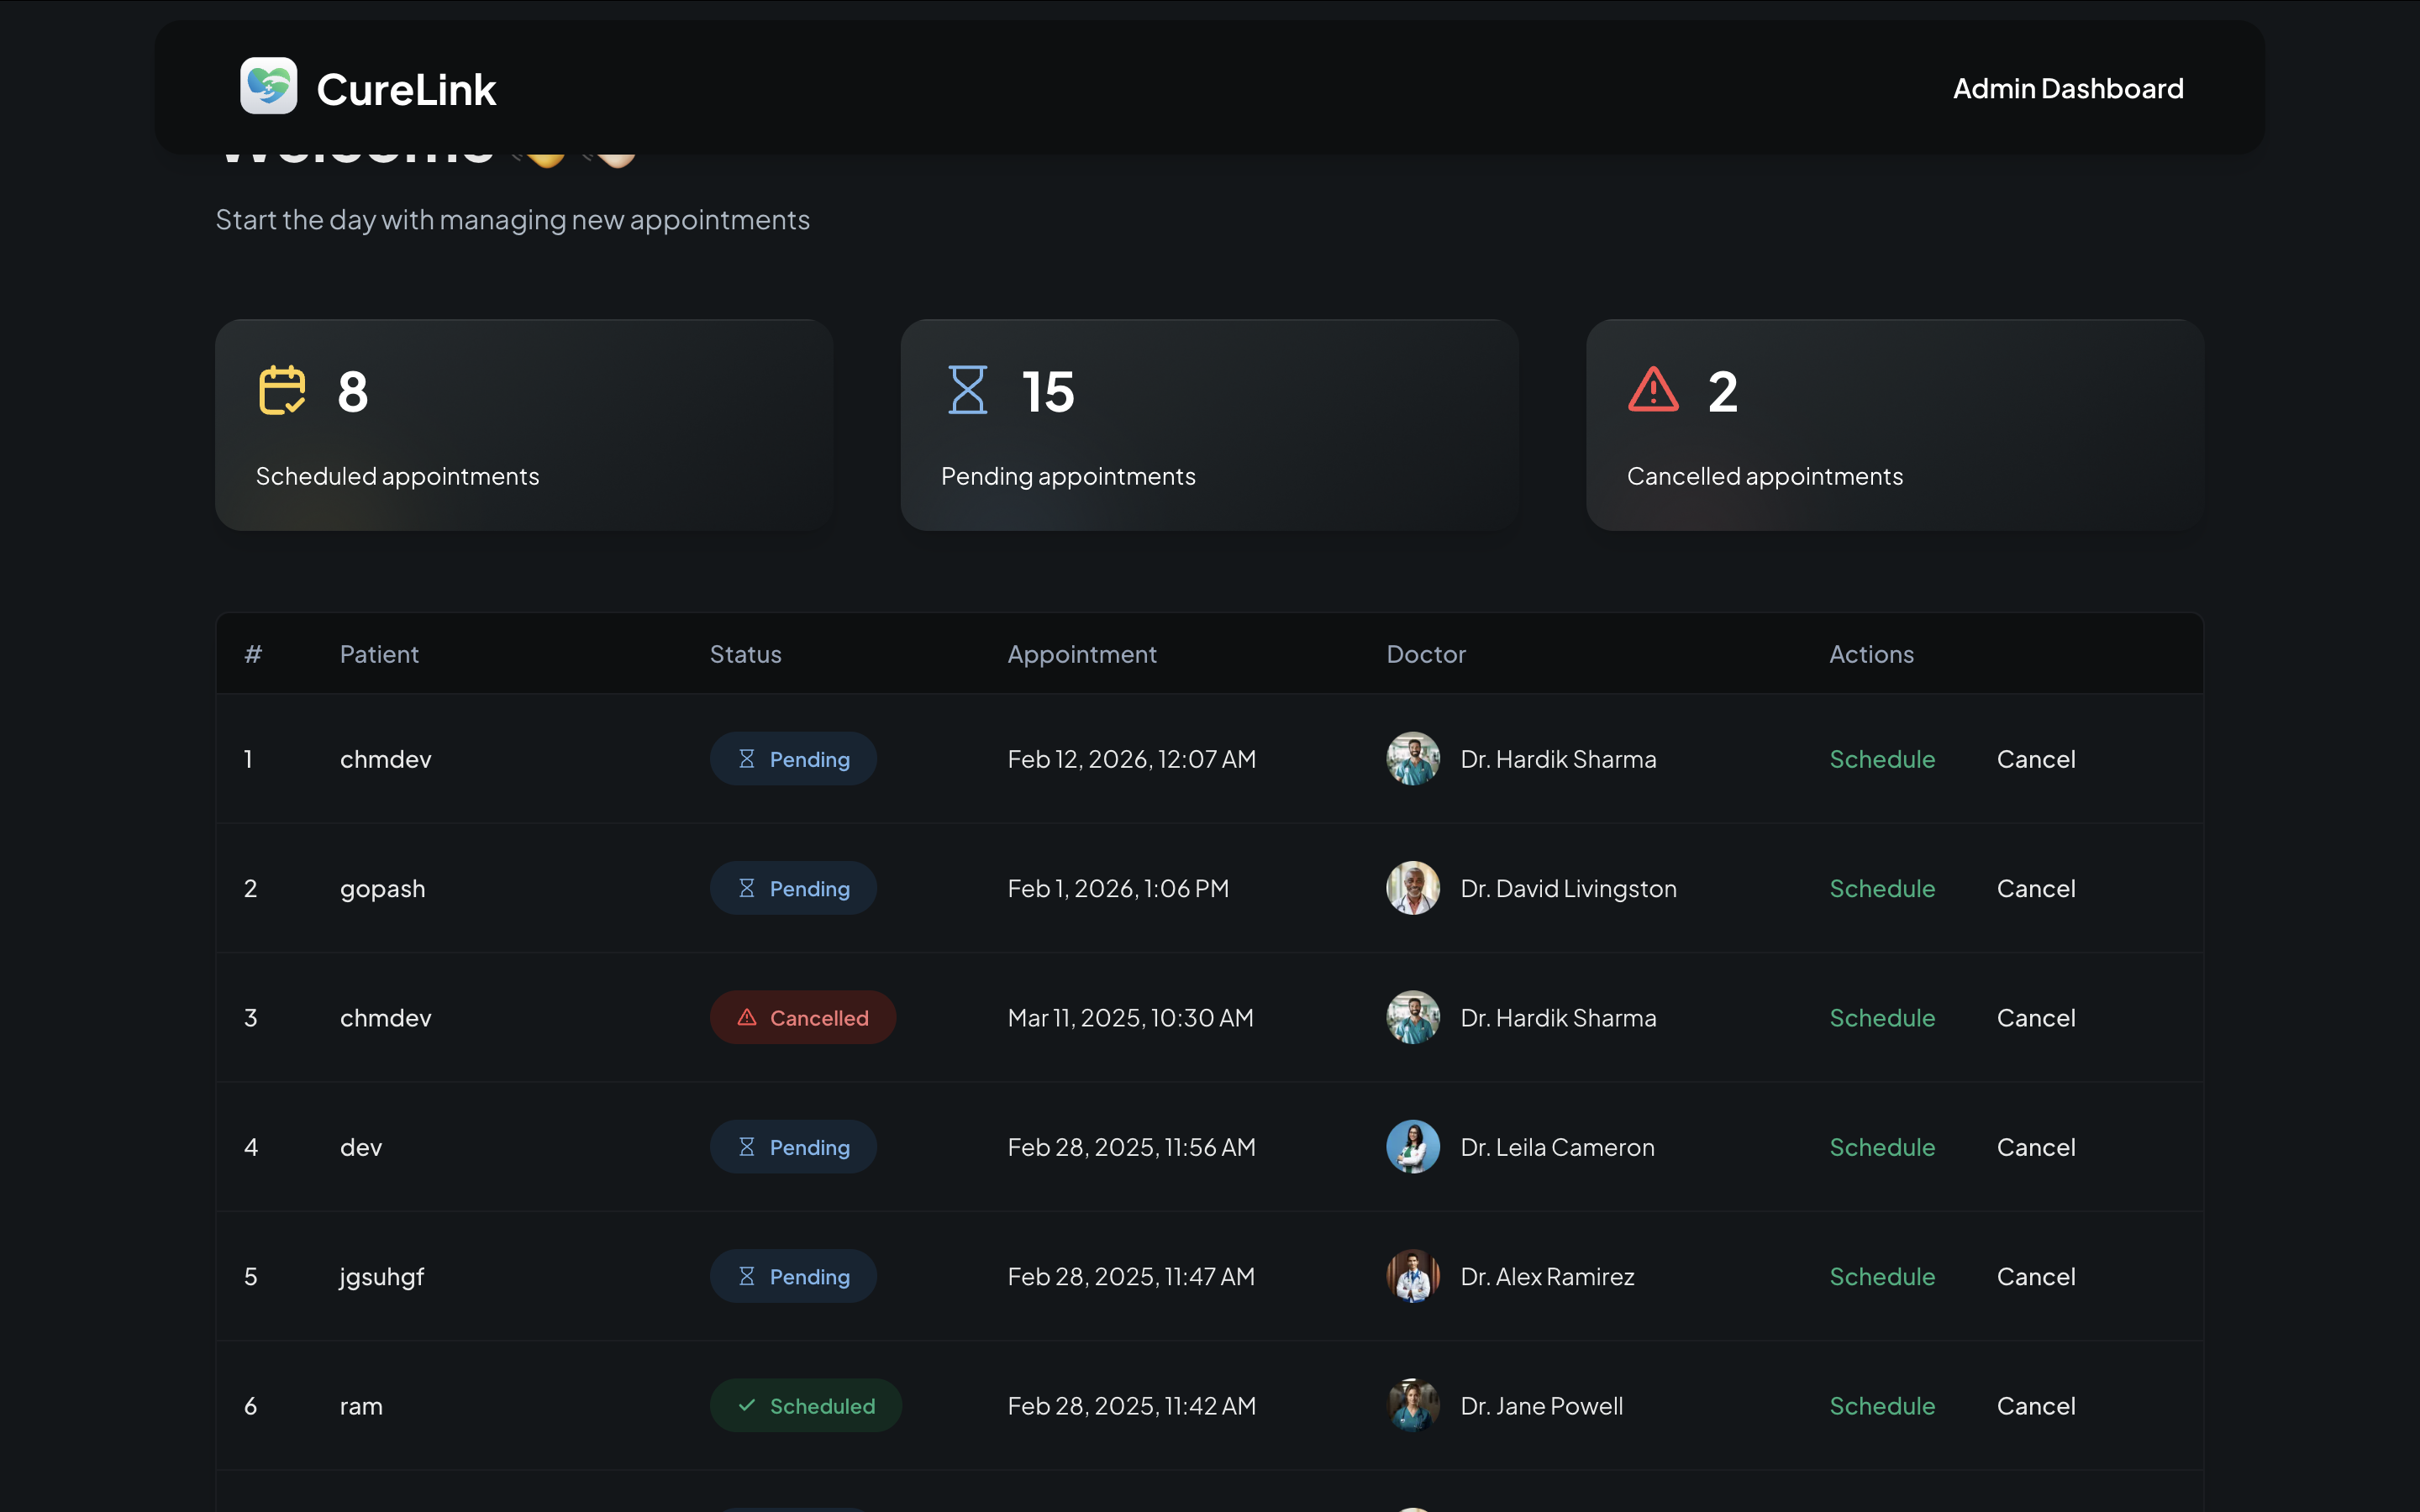The height and width of the screenshot is (1512, 2420).
Task: Click the CureLink brand name text
Action: click(x=406, y=90)
